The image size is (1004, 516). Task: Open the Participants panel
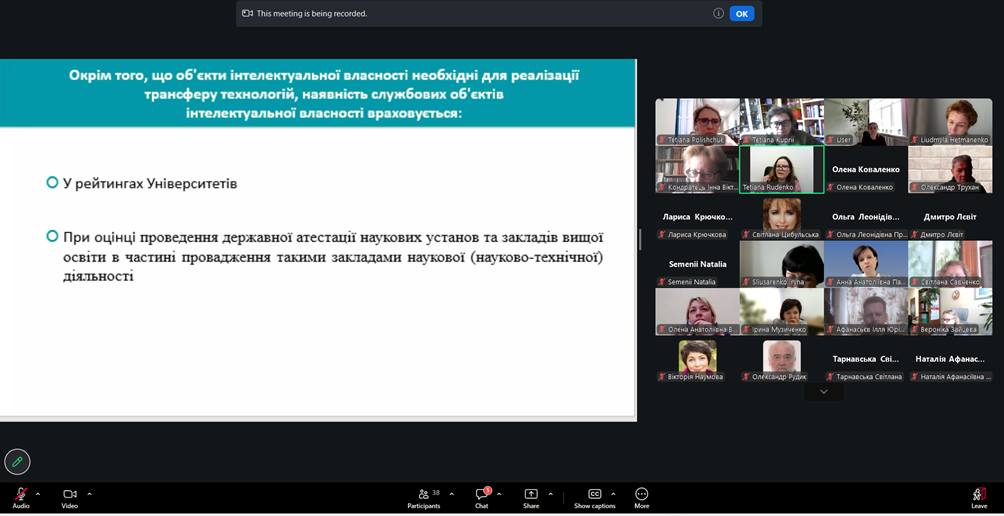coord(424,494)
